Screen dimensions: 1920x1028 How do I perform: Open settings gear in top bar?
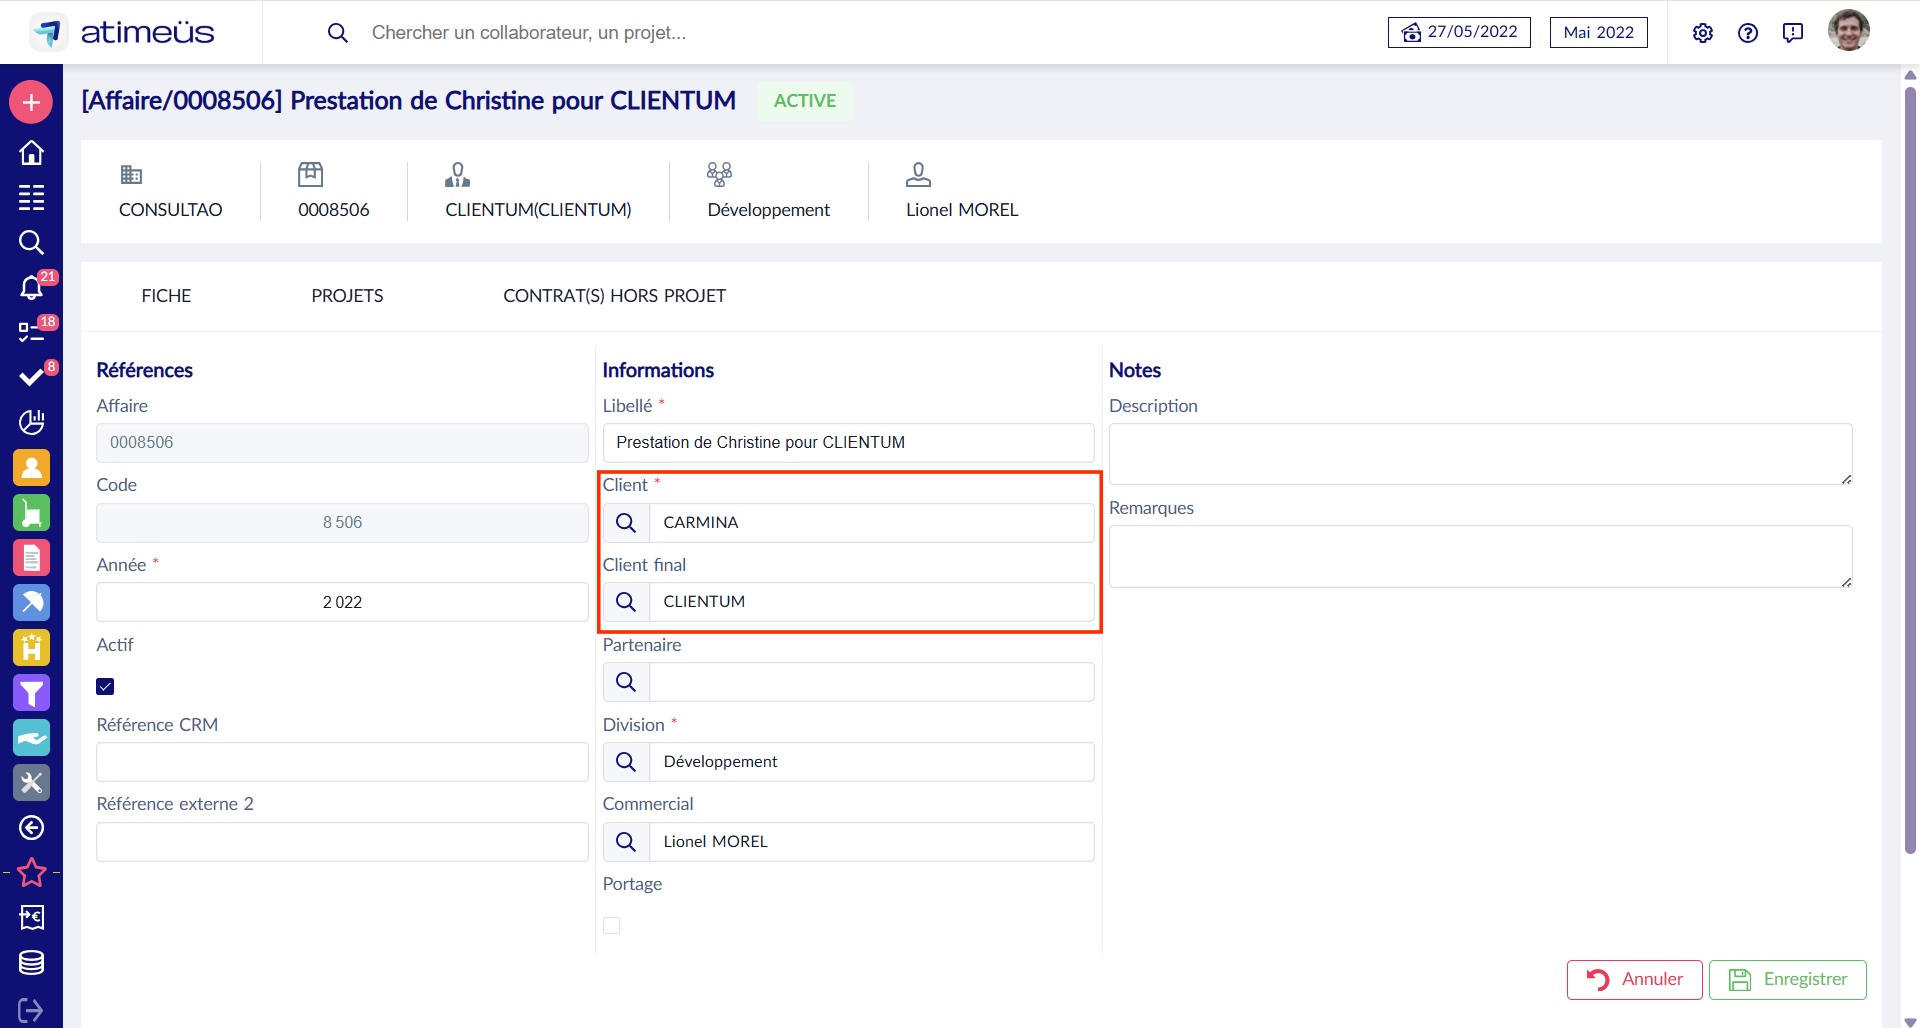click(1703, 33)
